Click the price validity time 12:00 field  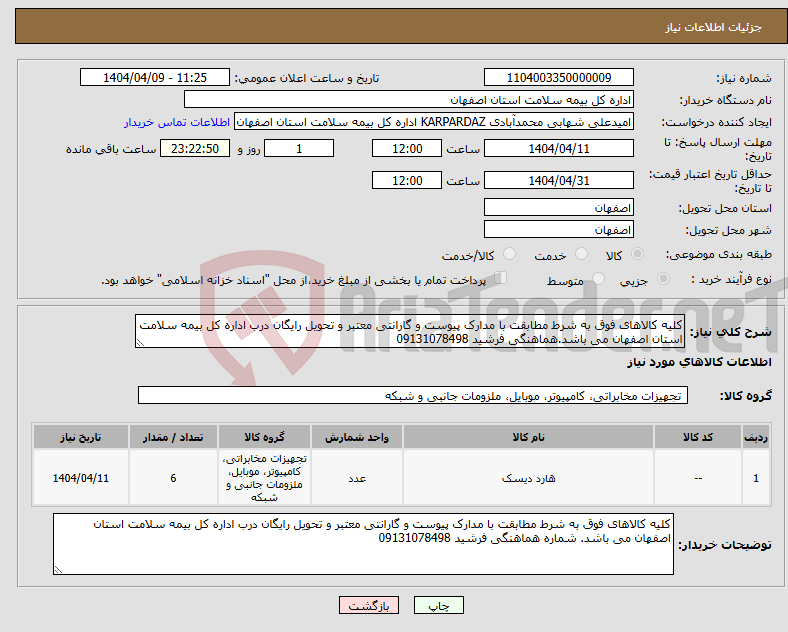pyautogui.click(x=407, y=181)
